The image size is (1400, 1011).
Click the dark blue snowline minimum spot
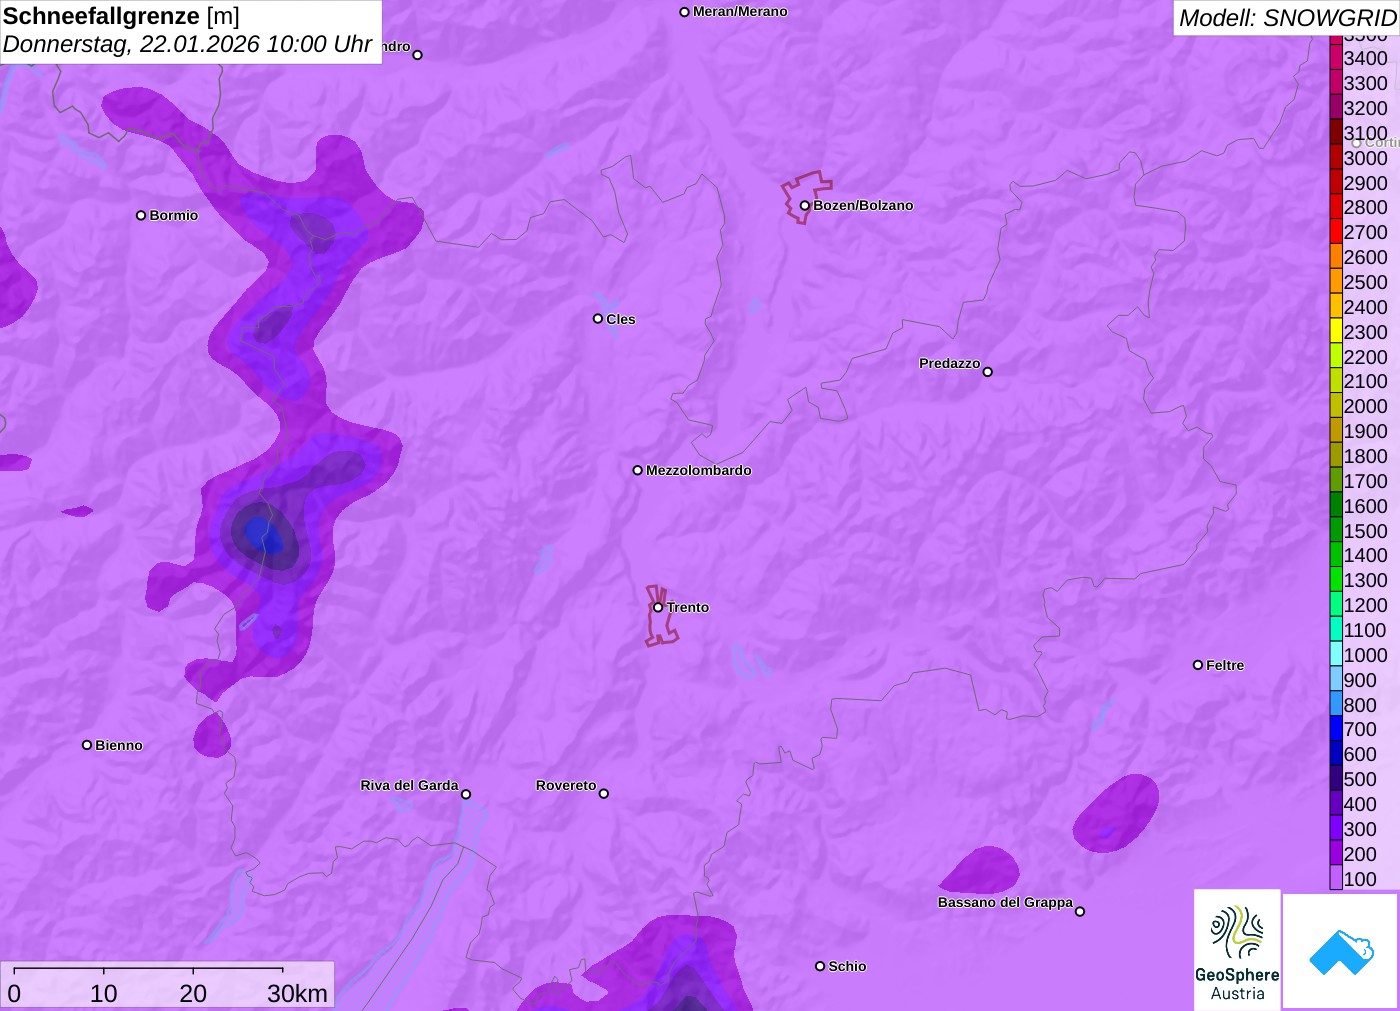pos(264,535)
